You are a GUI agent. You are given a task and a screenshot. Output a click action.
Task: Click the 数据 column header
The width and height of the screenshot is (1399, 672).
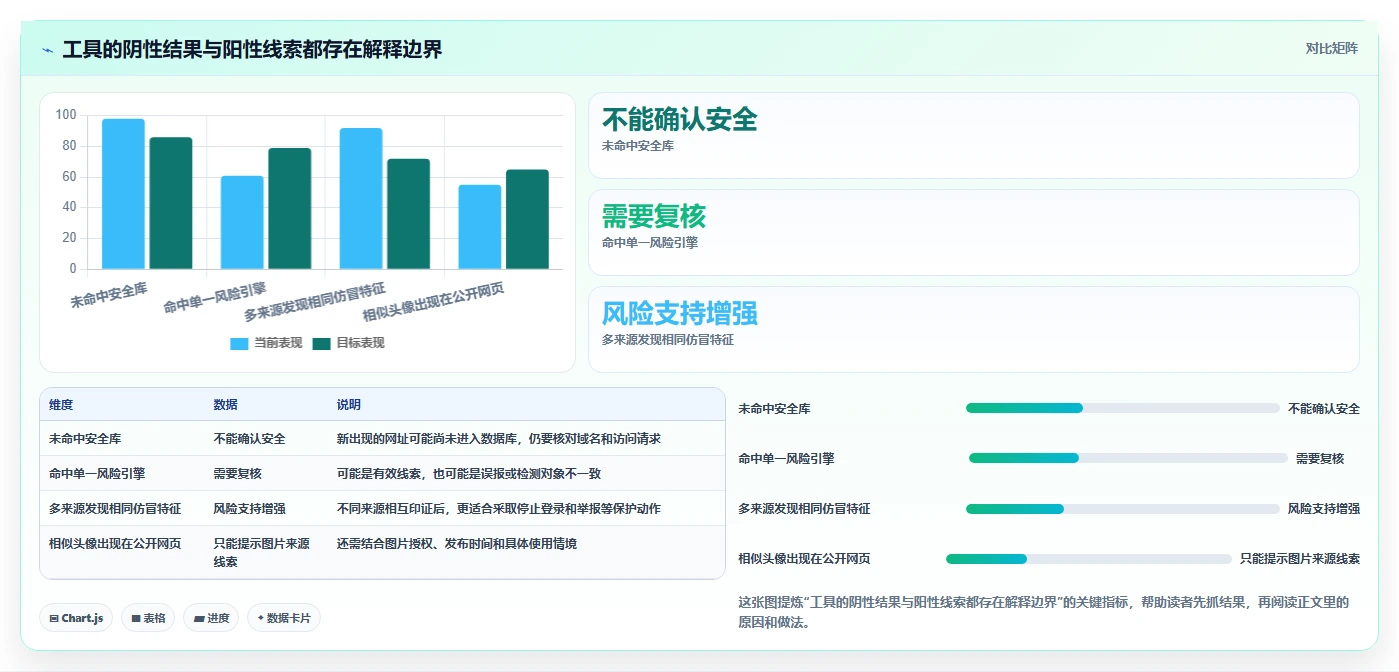point(225,405)
